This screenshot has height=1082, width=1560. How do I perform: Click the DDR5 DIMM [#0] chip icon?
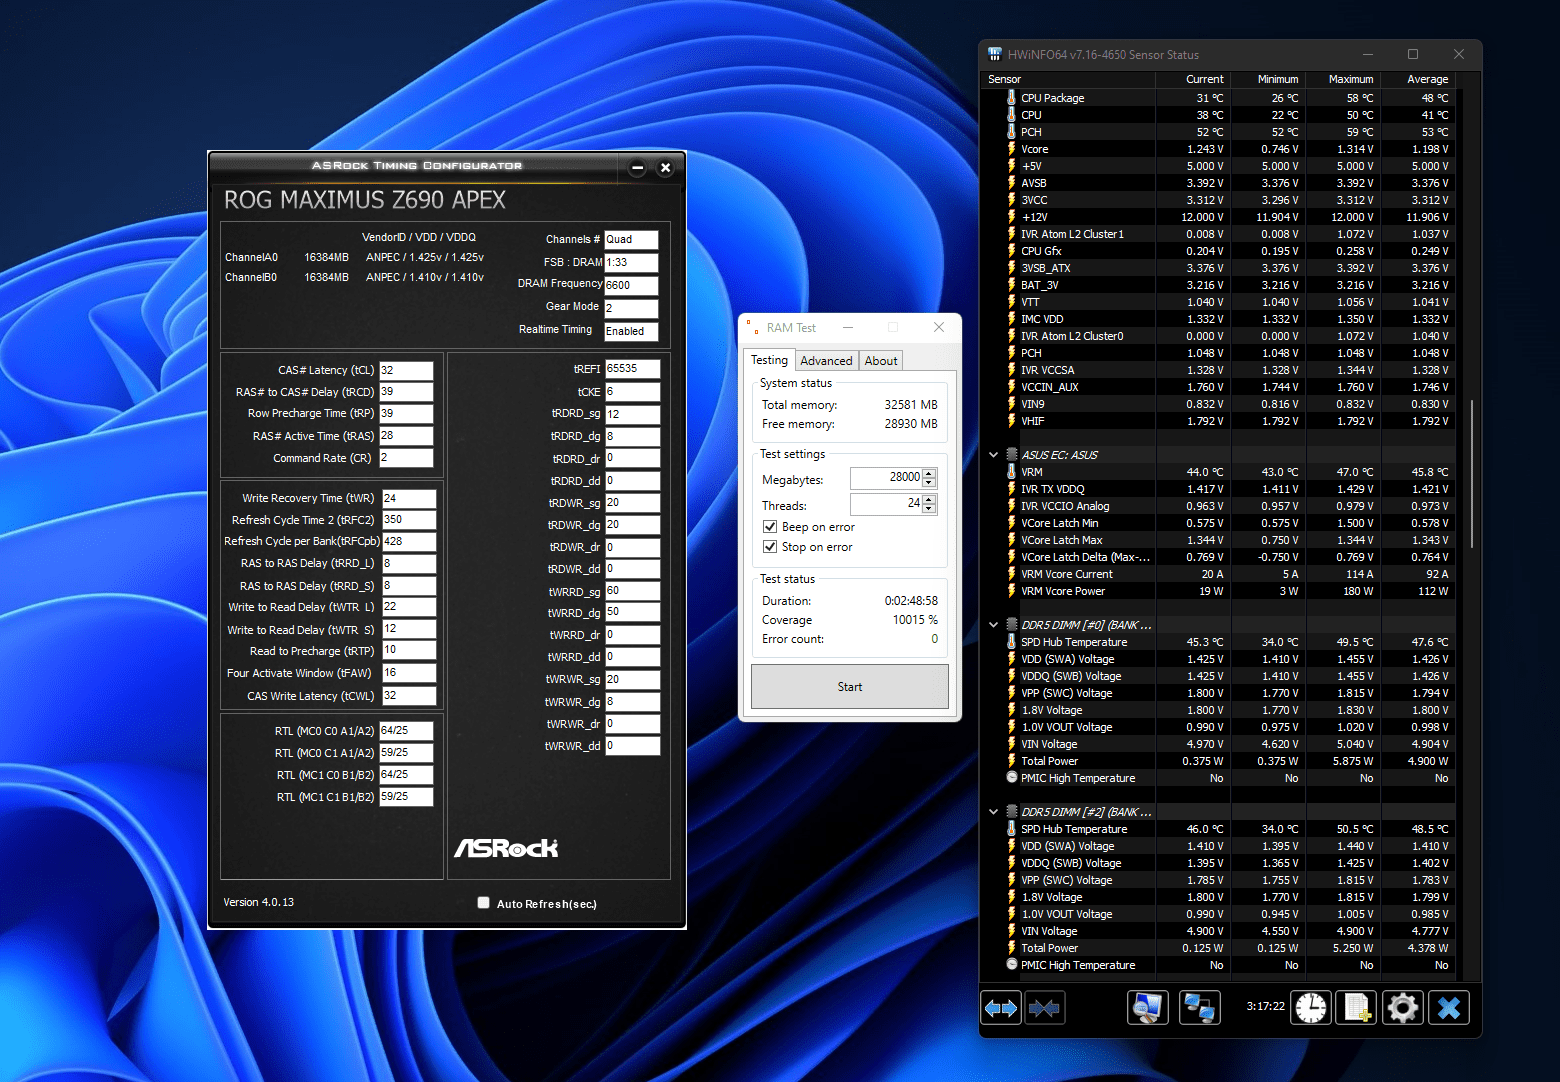click(x=1012, y=625)
